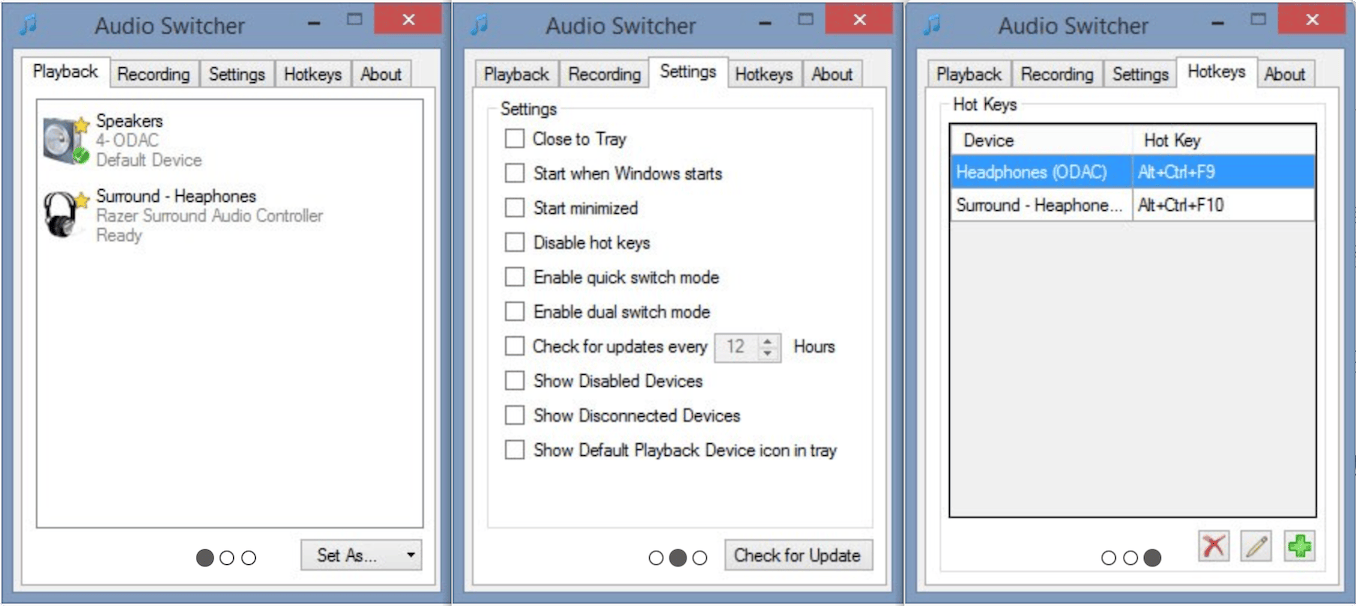Open the Set As... dropdown arrow
The height and width of the screenshot is (606, 1356).
(x=410, y=555)
